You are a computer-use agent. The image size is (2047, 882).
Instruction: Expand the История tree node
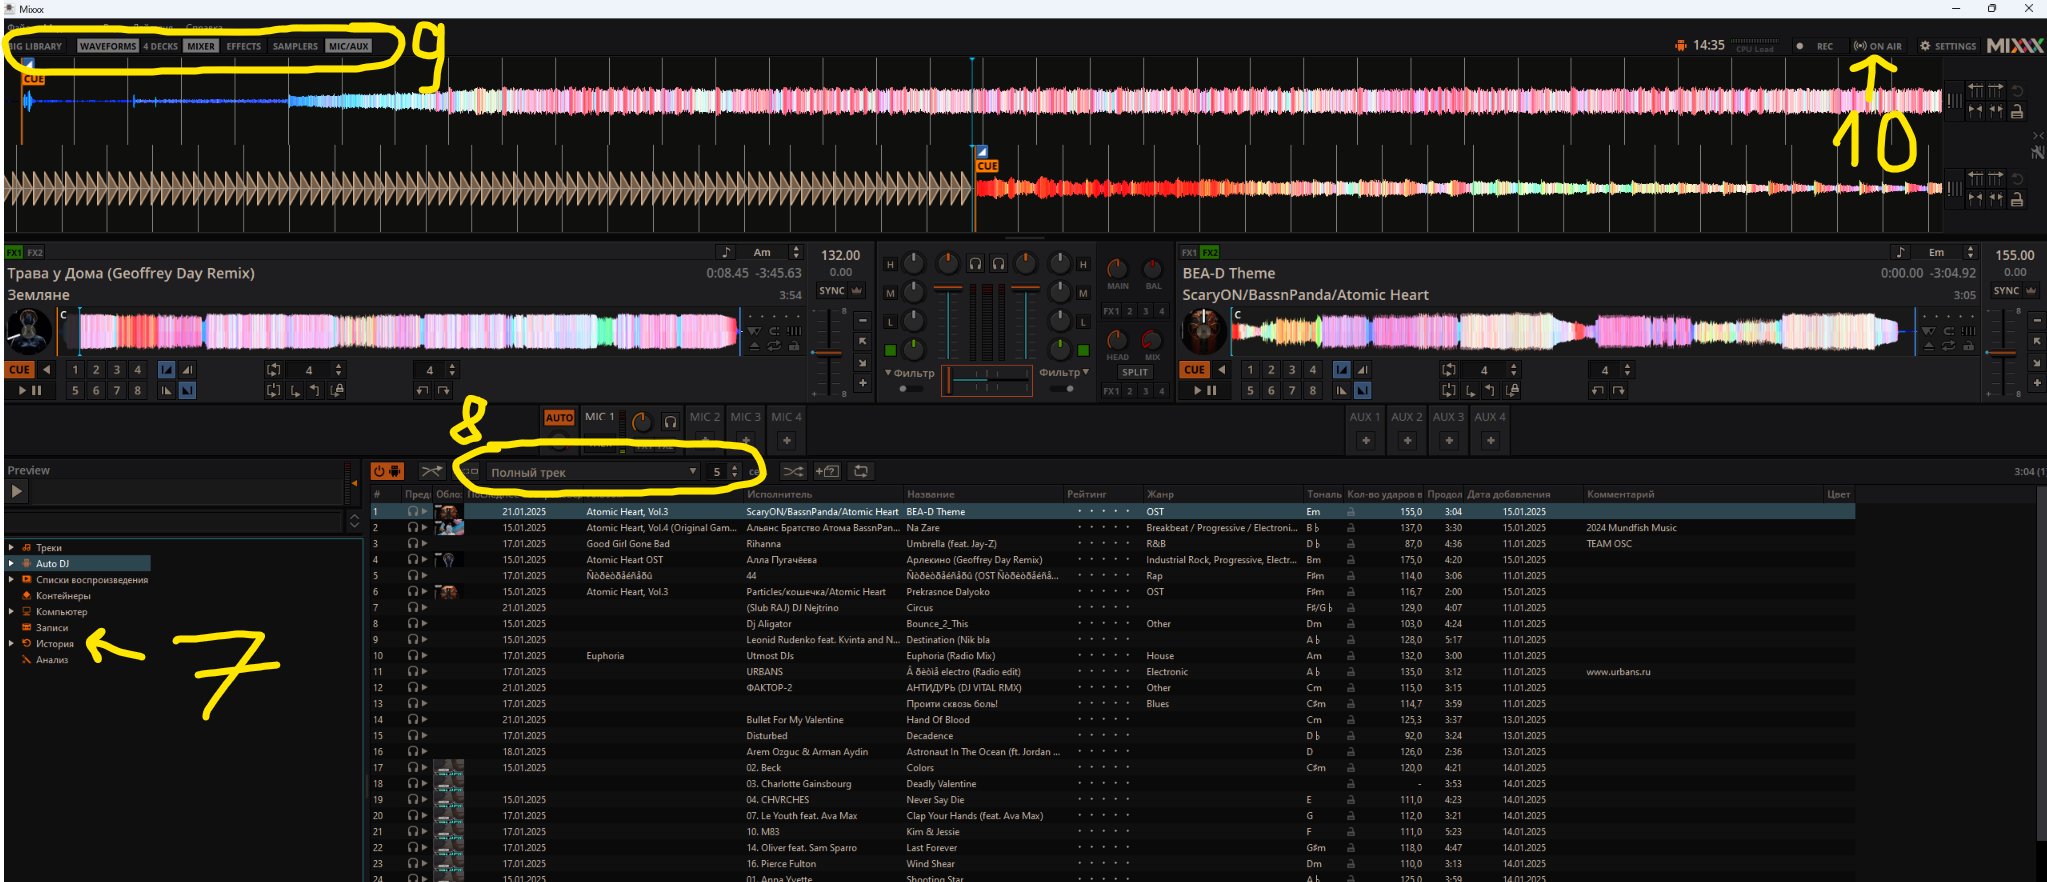pyautogui.click(x=11, y=644)
